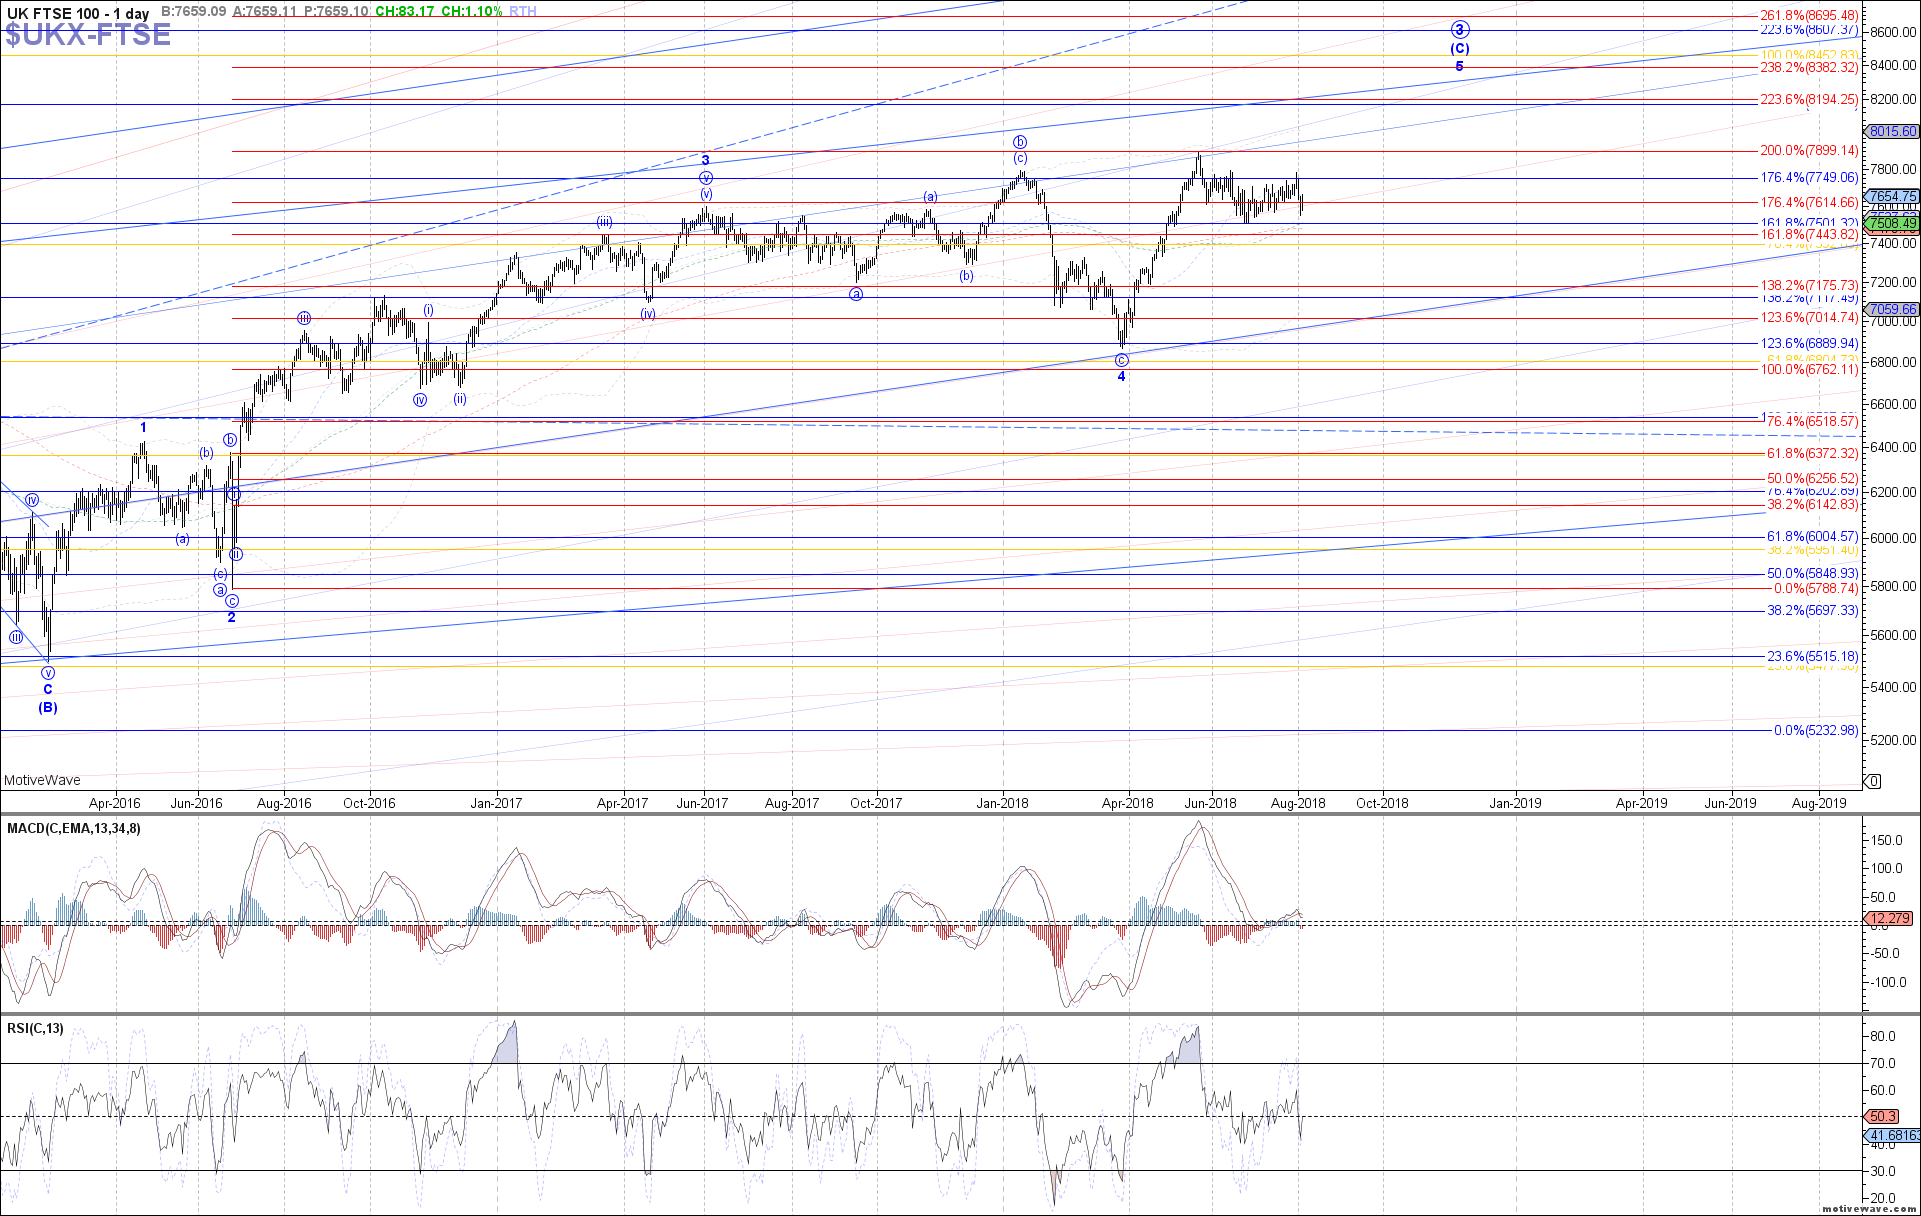This screenshot has width=1921, height=1216.
Task: Click the Aug-2019 date axis label
Action: point(1819,803)
